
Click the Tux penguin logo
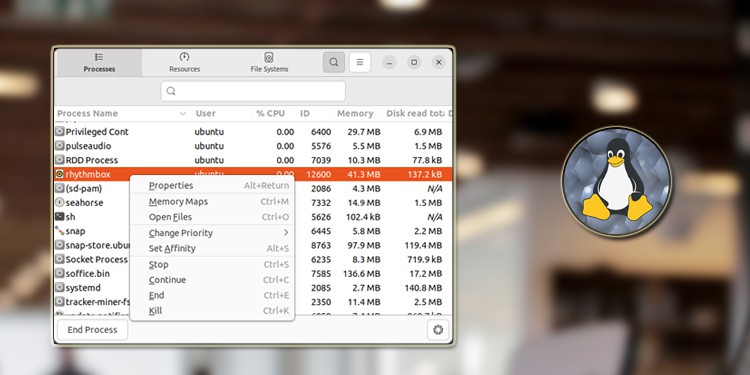tap(617, 182)
